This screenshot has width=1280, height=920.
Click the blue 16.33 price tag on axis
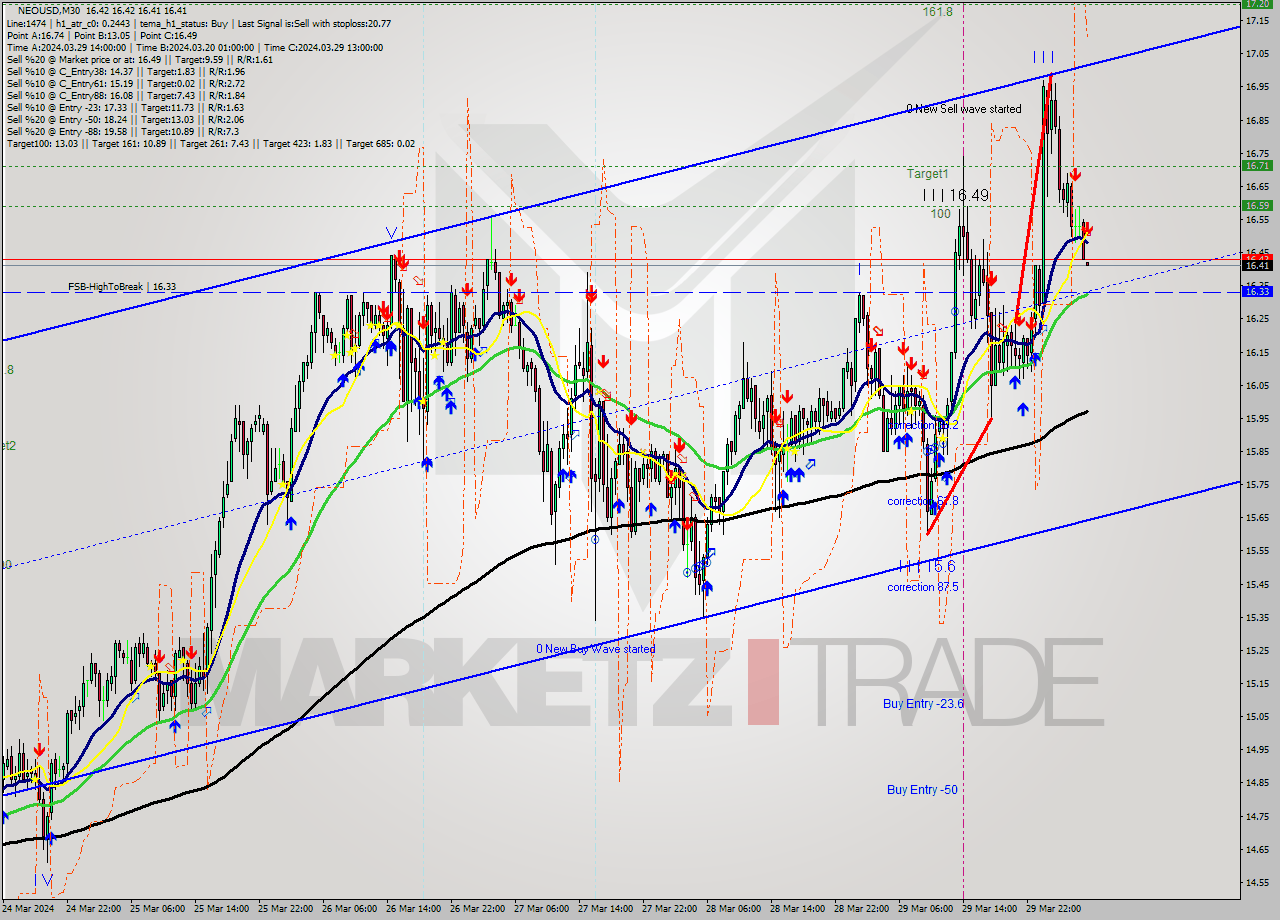click(1257, 291)
